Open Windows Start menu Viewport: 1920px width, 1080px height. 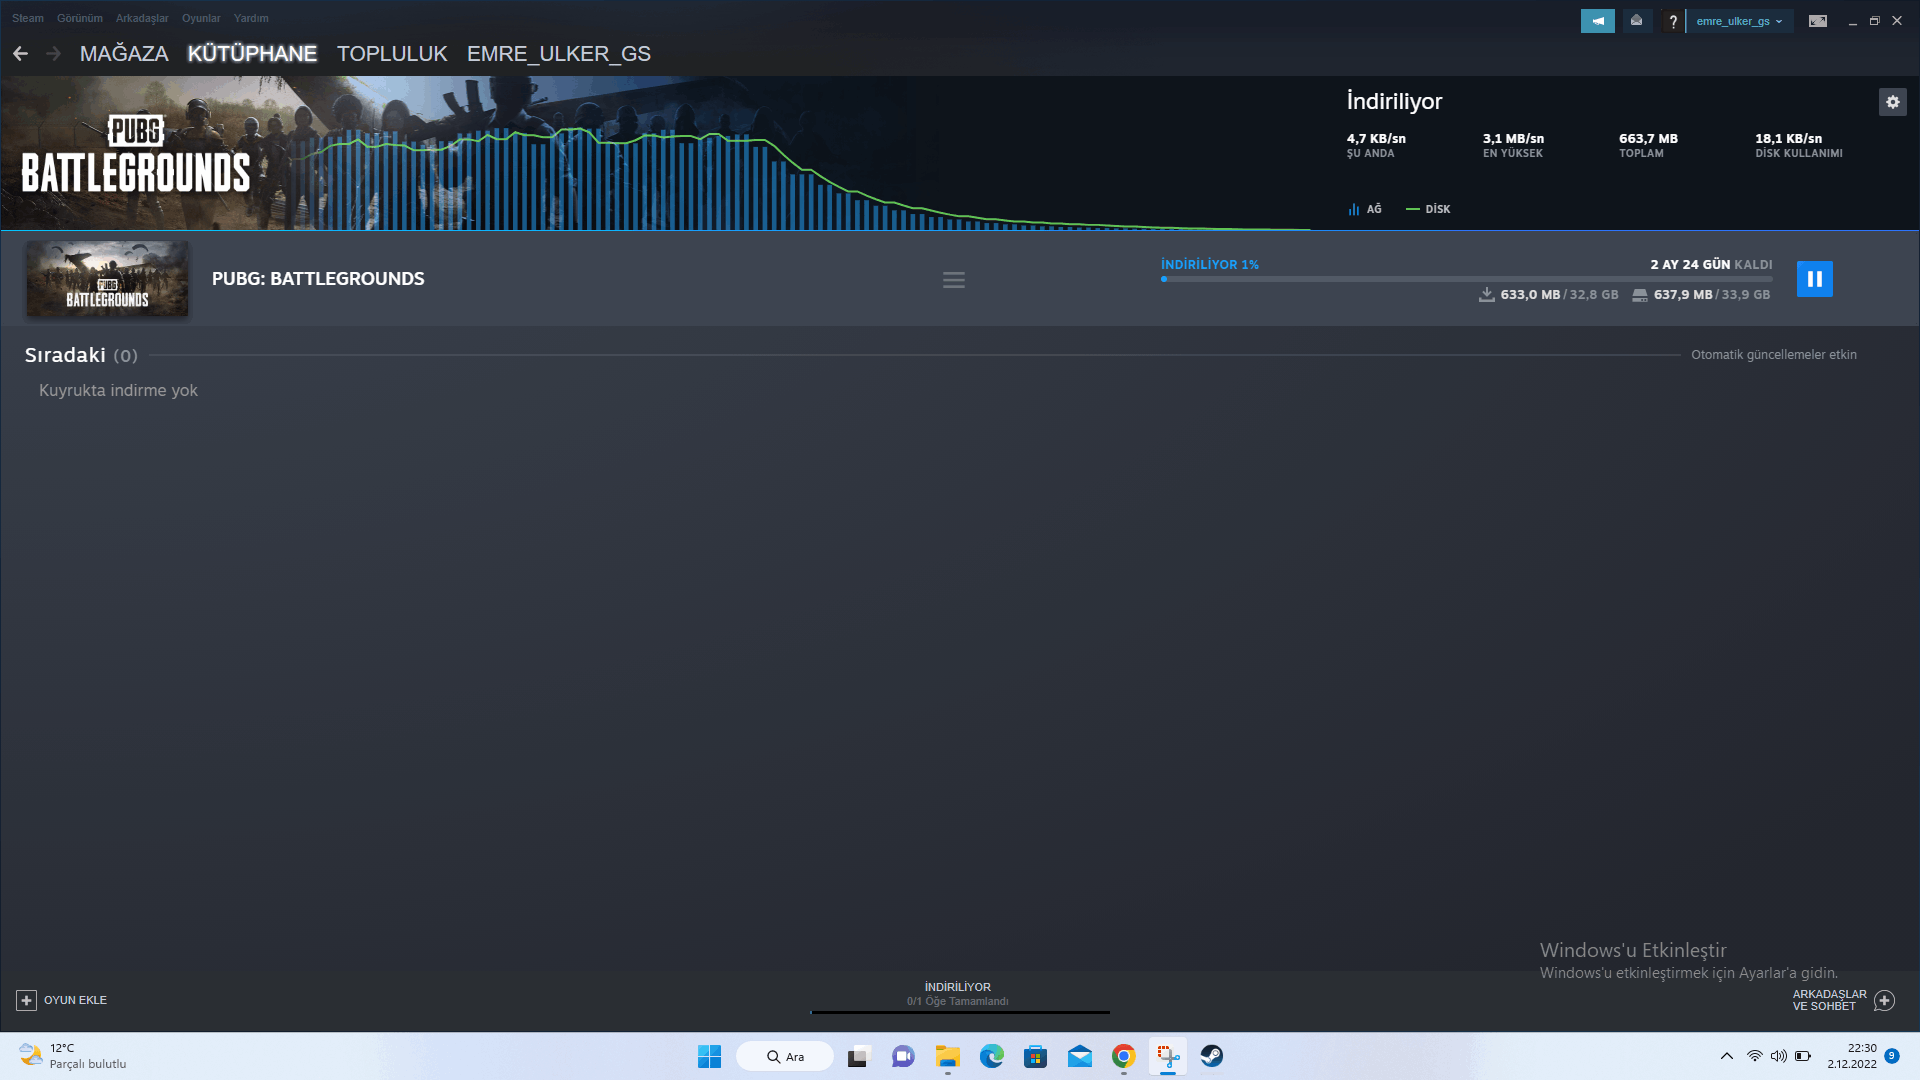[709, 1056]
